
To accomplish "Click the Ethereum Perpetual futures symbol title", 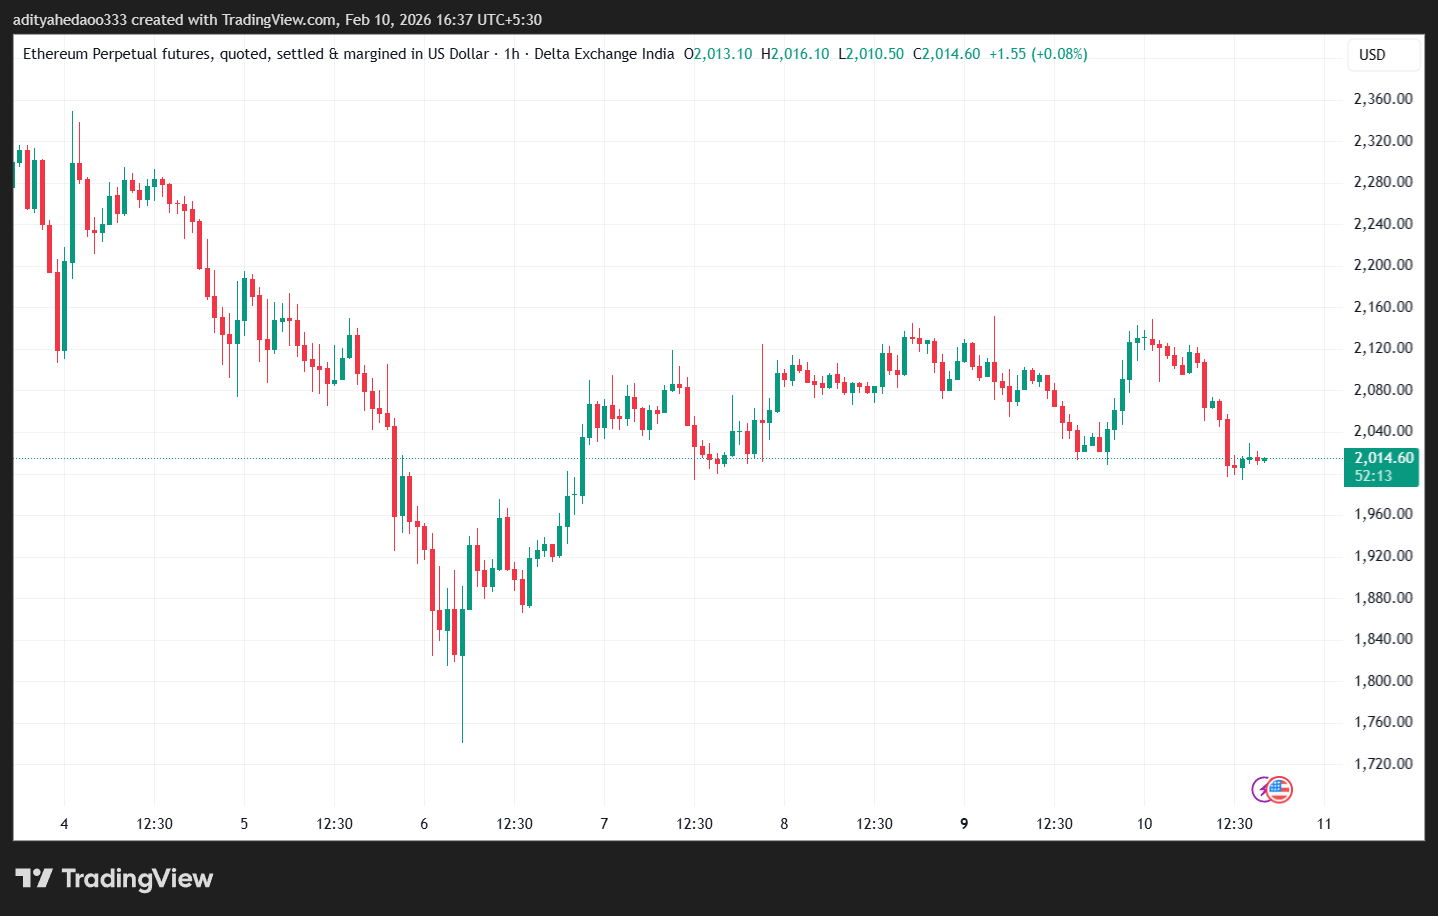I will tap(255, 54).
